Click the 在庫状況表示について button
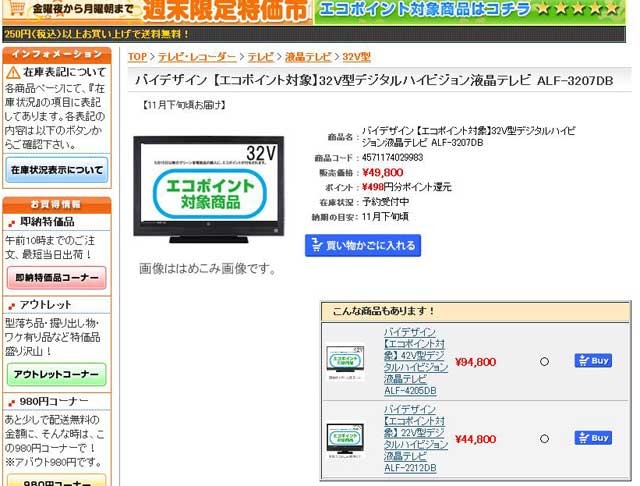The width and height of the screenshot is (640, 486). coord(57,170)
